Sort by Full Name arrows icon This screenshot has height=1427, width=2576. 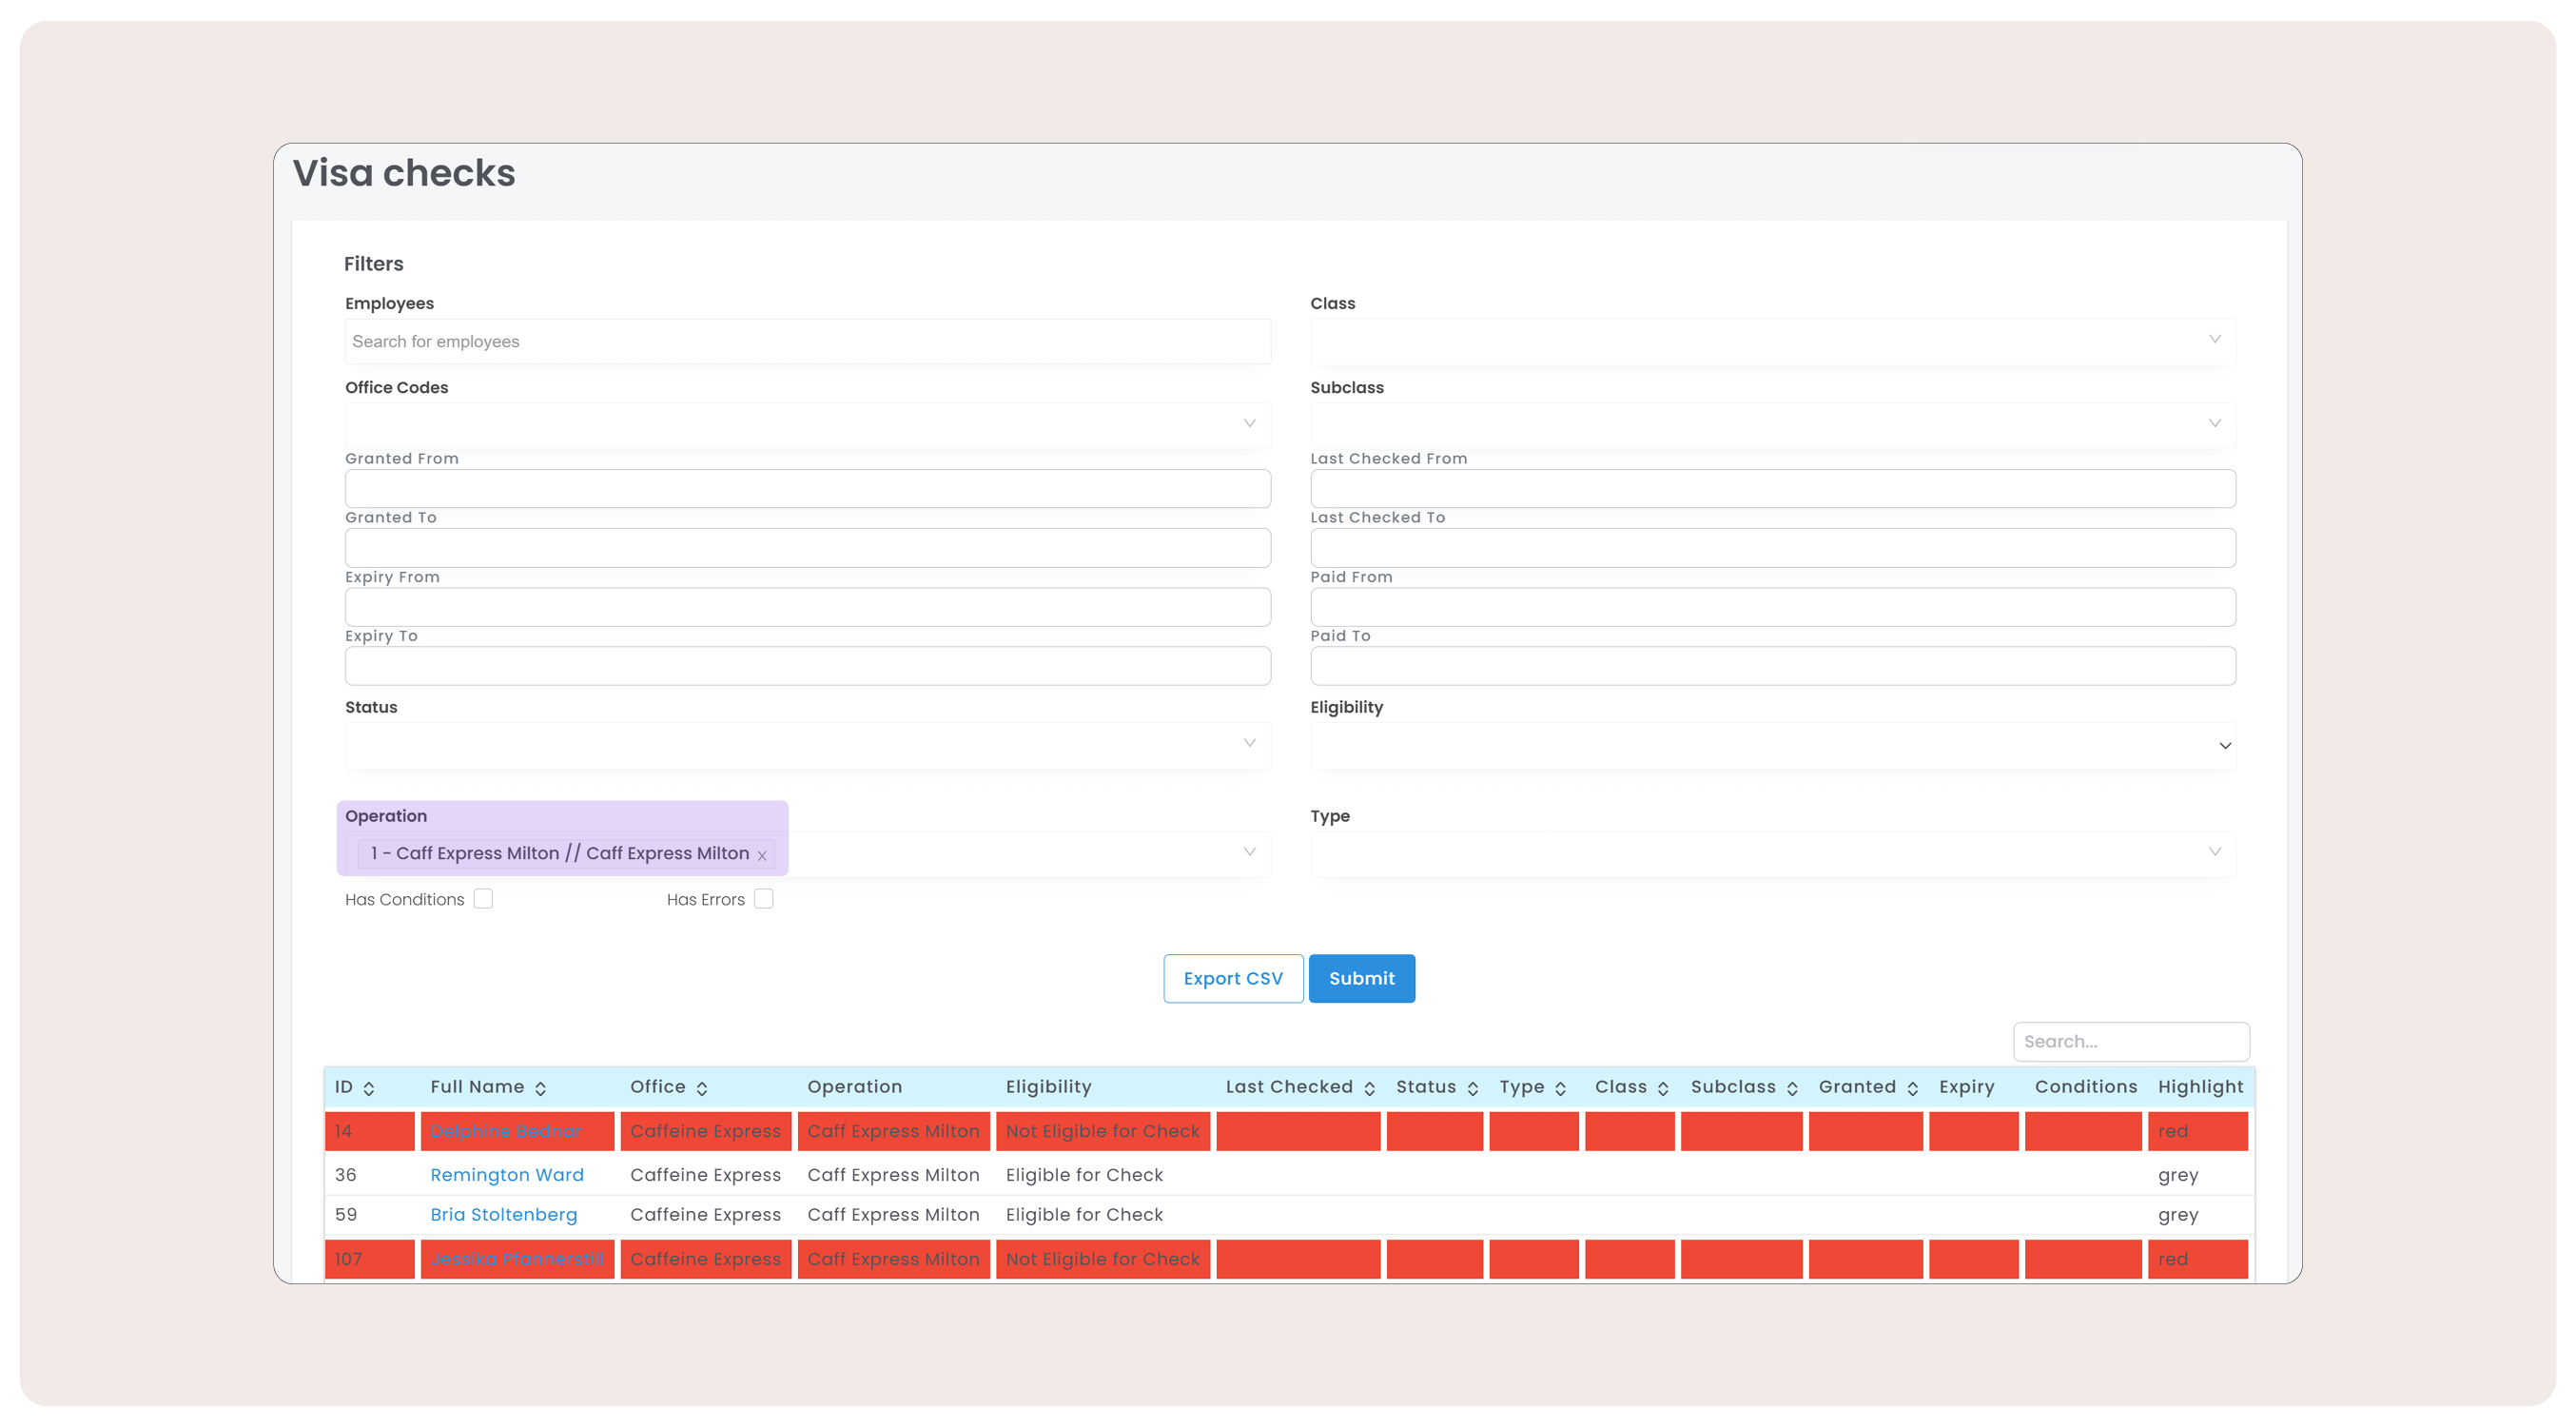[541, 1088]
